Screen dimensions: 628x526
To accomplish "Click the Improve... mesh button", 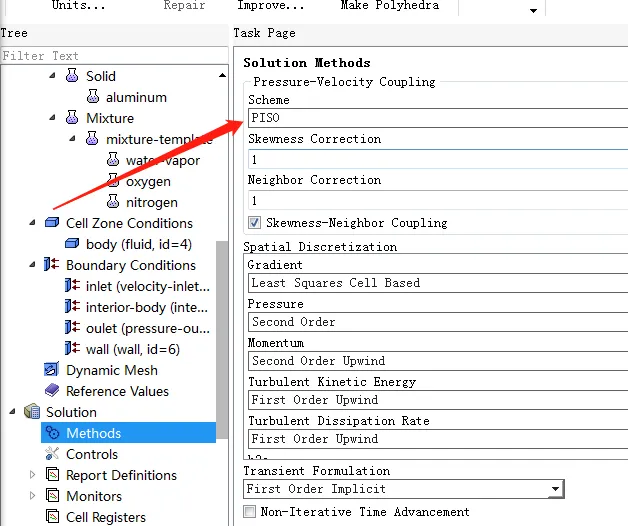I will pos(270,5).
